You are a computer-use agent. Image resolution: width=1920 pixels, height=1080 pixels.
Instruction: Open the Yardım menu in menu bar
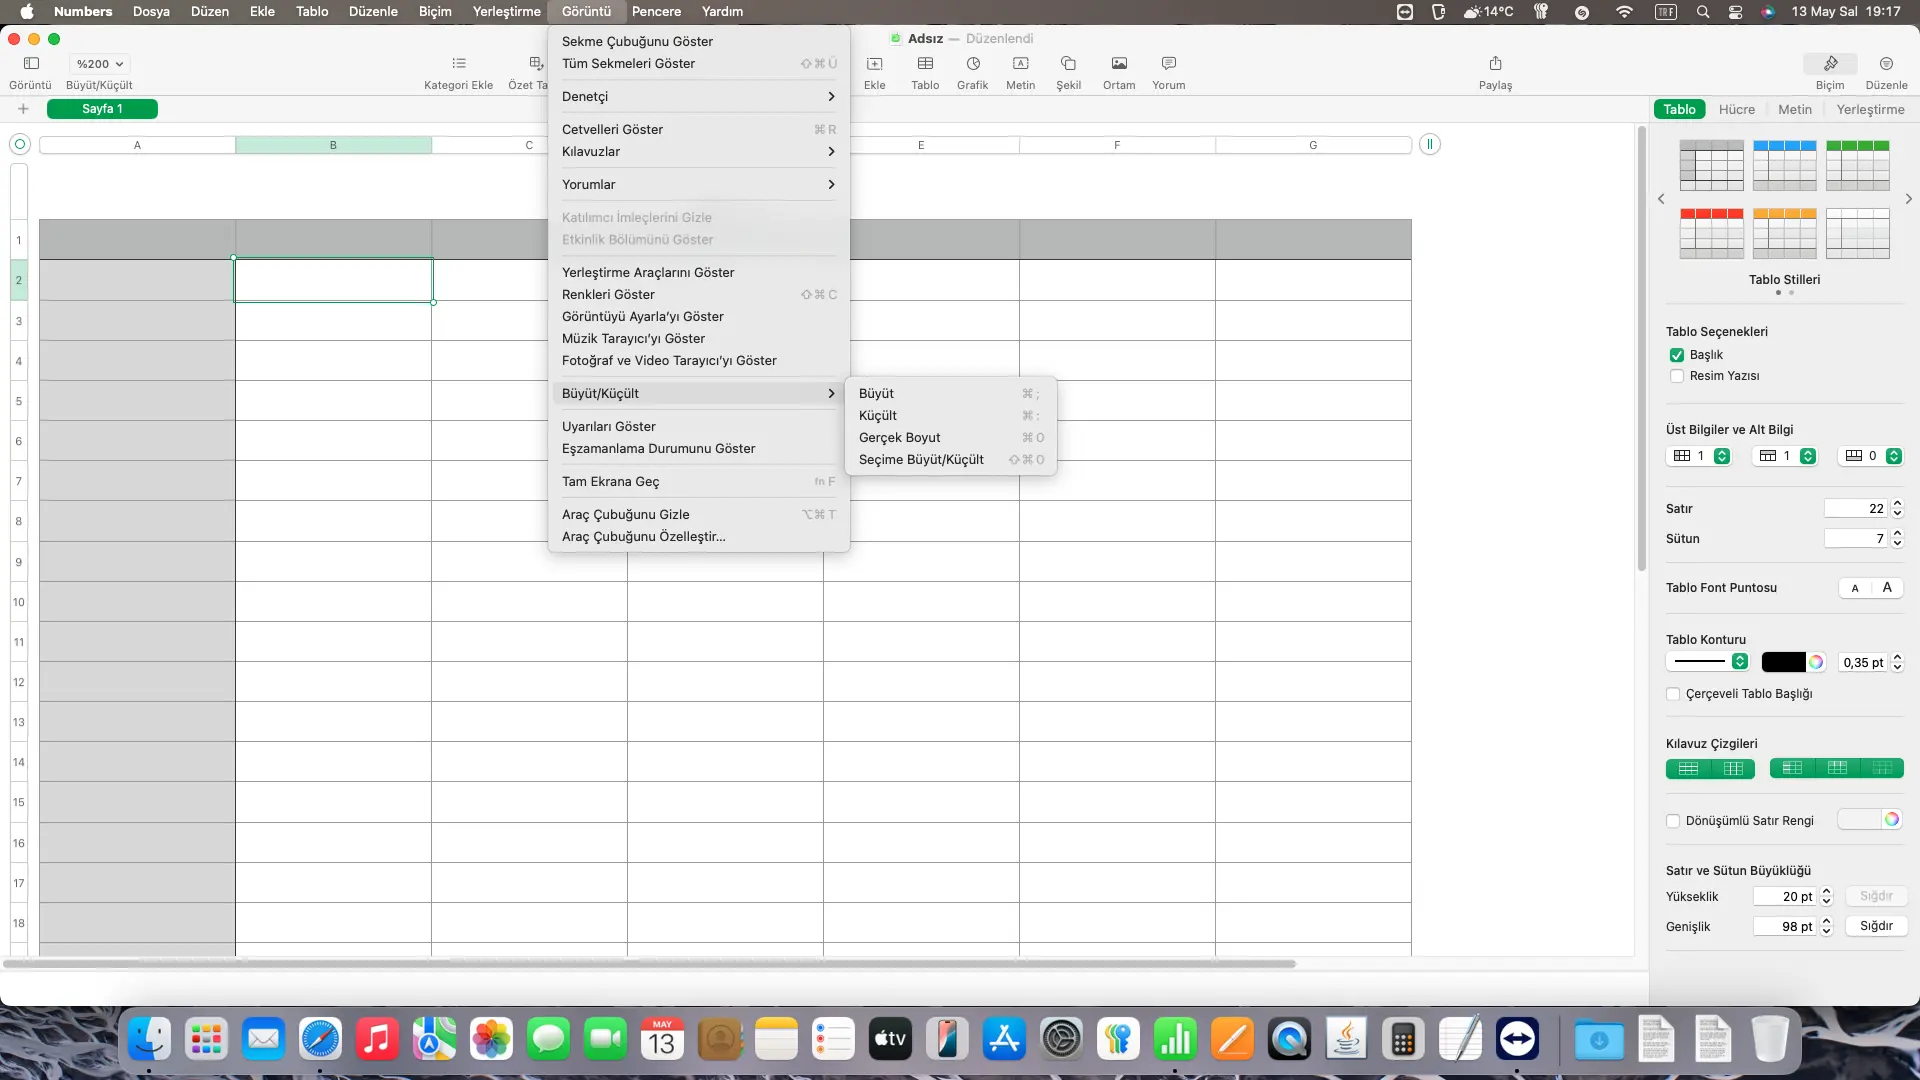722,12
